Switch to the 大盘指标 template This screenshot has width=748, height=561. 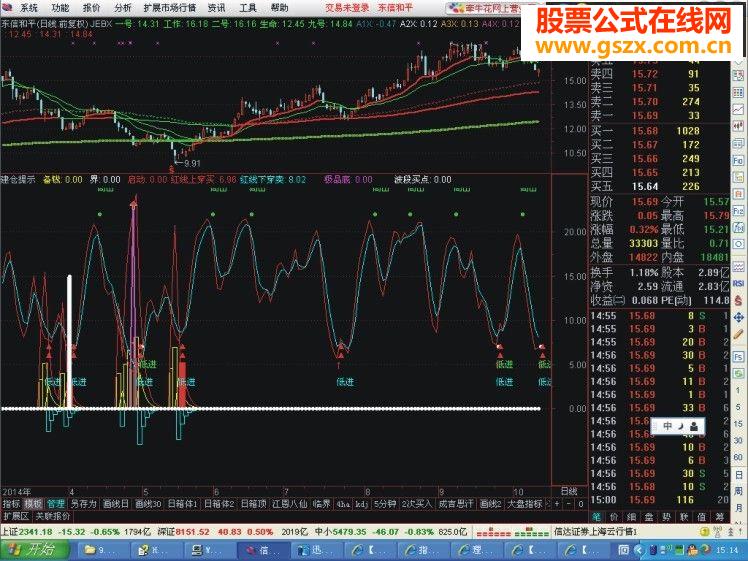point(524,504)
